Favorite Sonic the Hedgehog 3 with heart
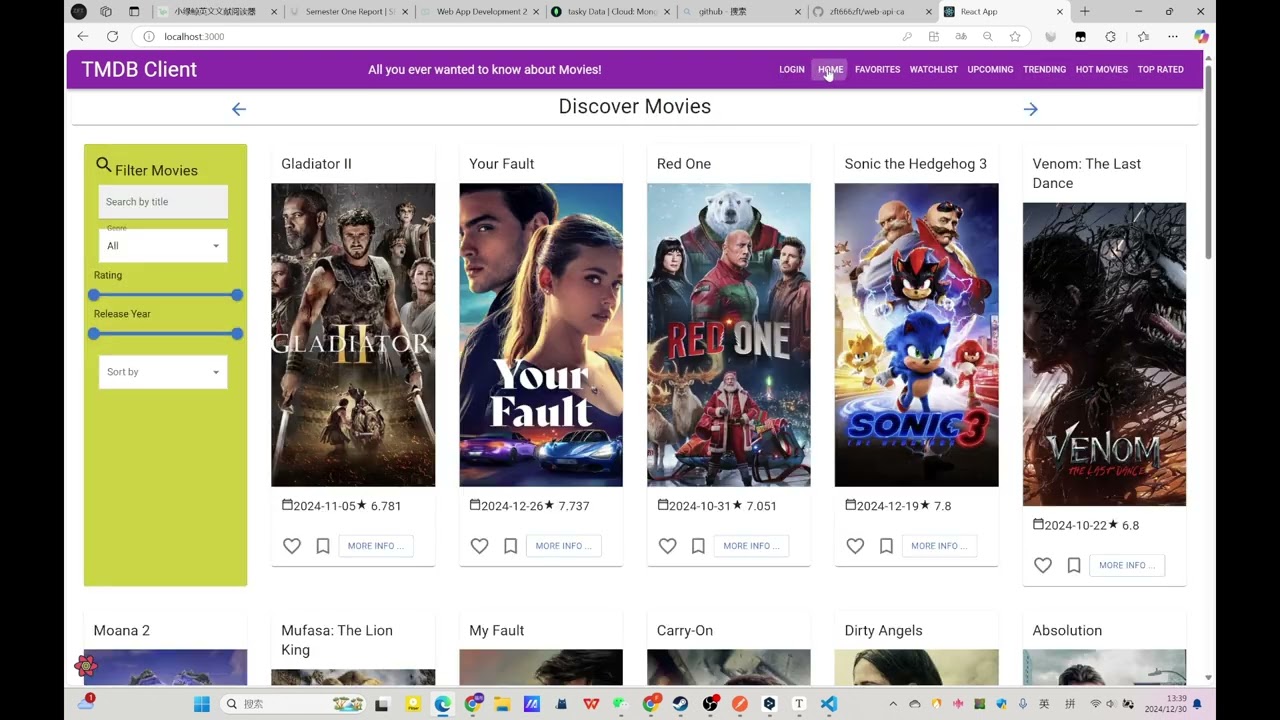 [x=855, y=546]
